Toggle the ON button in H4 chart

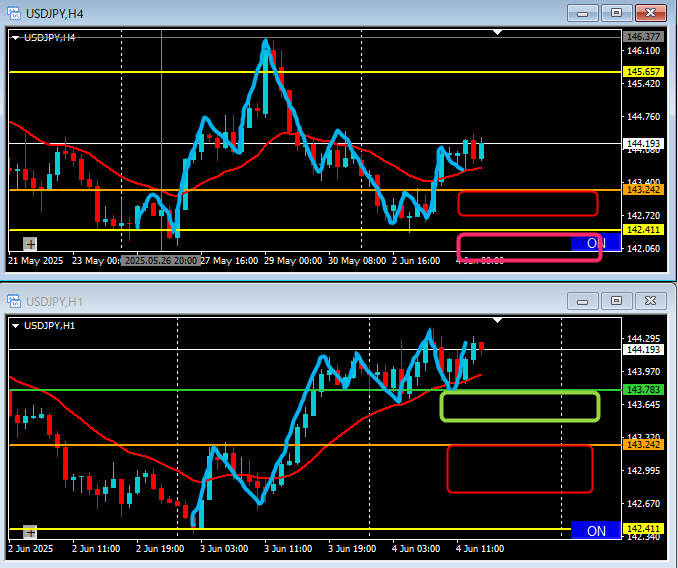tap(596, 243)
